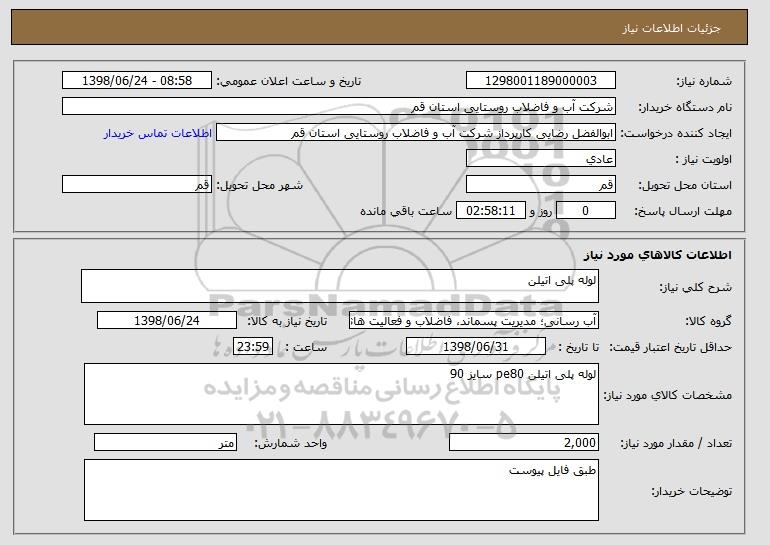Click the item specifications box pe80 سایز 90
The image size is (770, 545).
pos(341,394)
